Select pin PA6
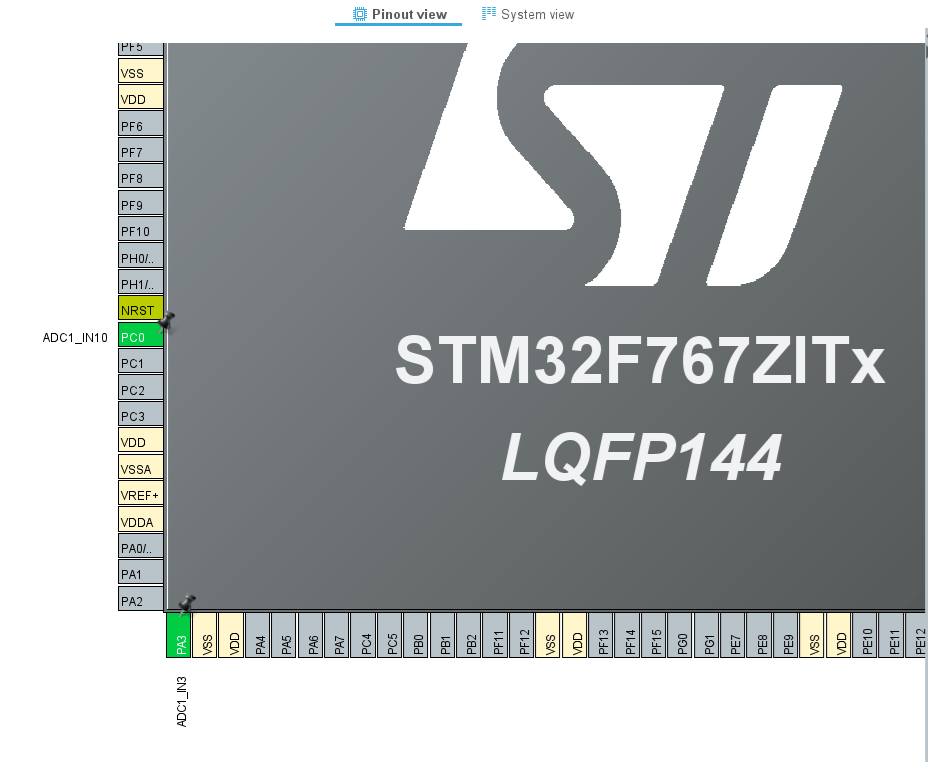The height and width of the screenshot is (762, 928). point(310,635)
